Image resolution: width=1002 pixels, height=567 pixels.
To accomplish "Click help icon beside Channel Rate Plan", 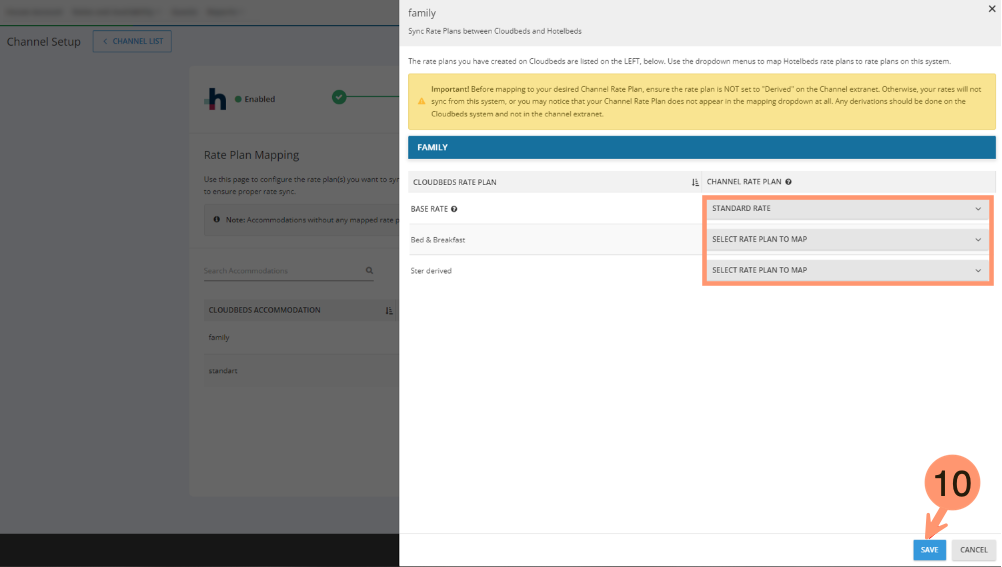I will (x=789, y=182).
